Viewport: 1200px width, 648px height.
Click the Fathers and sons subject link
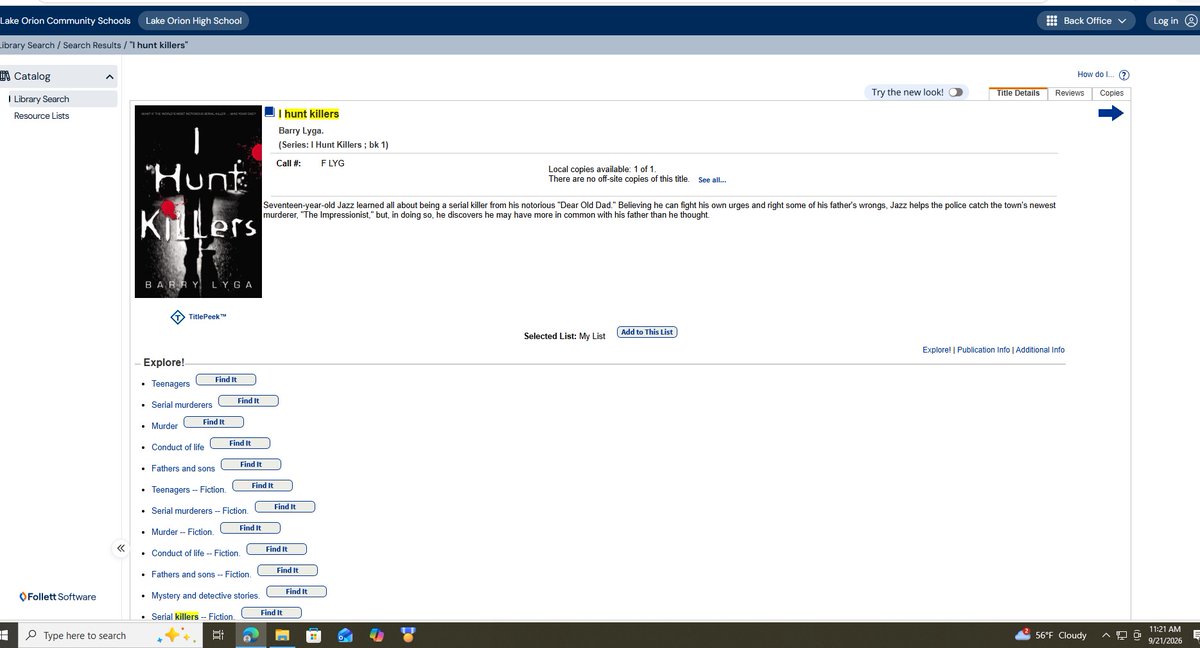click(x=183, y=469)
